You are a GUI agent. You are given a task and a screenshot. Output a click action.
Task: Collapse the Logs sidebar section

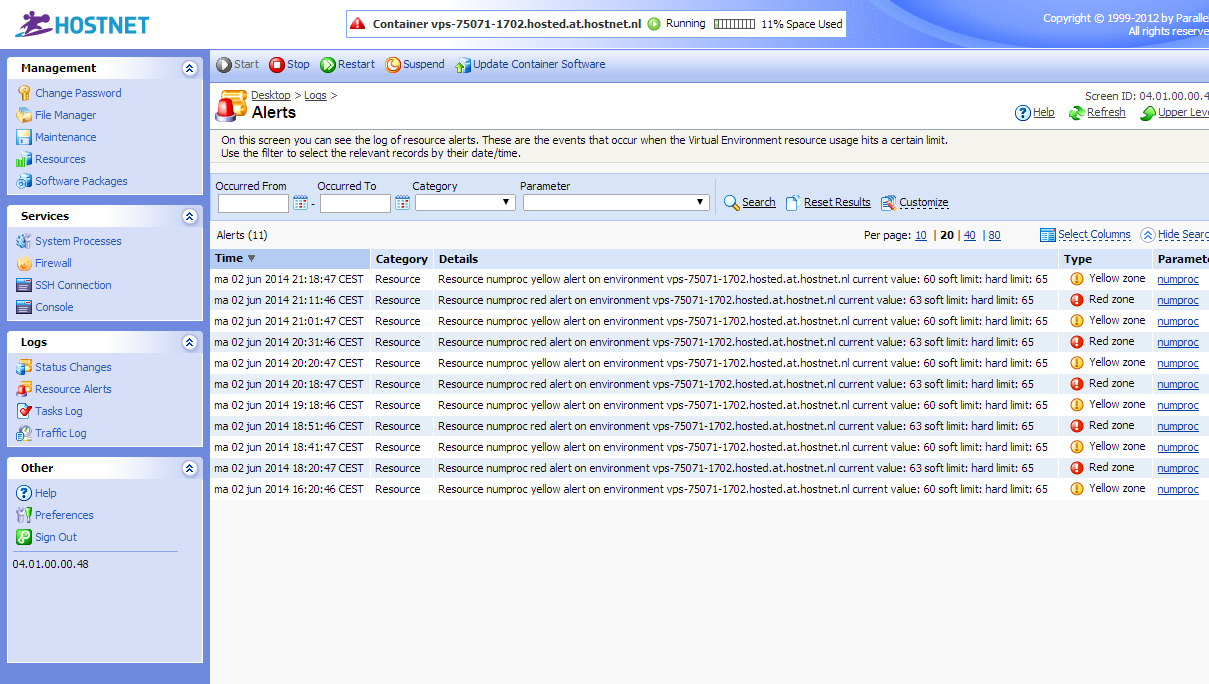pyautogui.click(x=190, y=343)
